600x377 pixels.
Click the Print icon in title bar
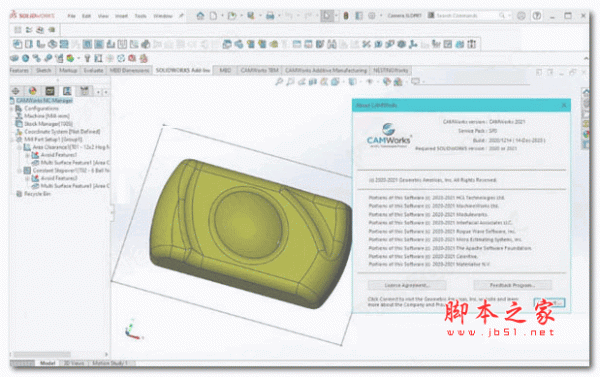(x=270, y=16)
